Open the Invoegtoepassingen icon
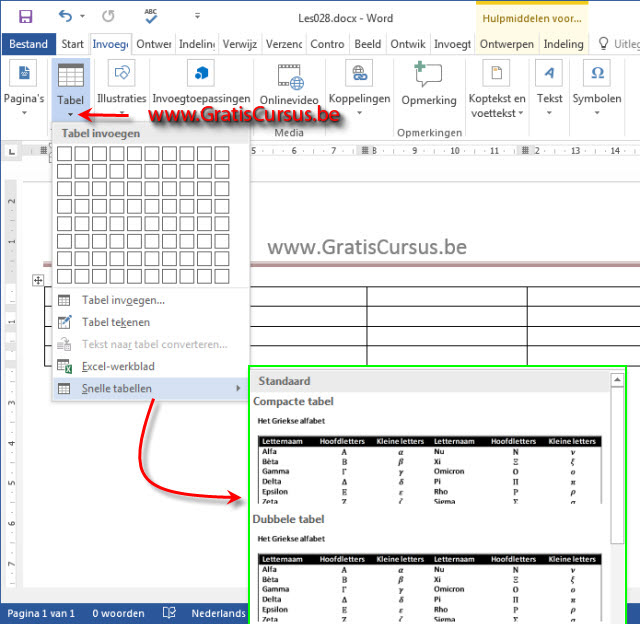 pos(201,73)
